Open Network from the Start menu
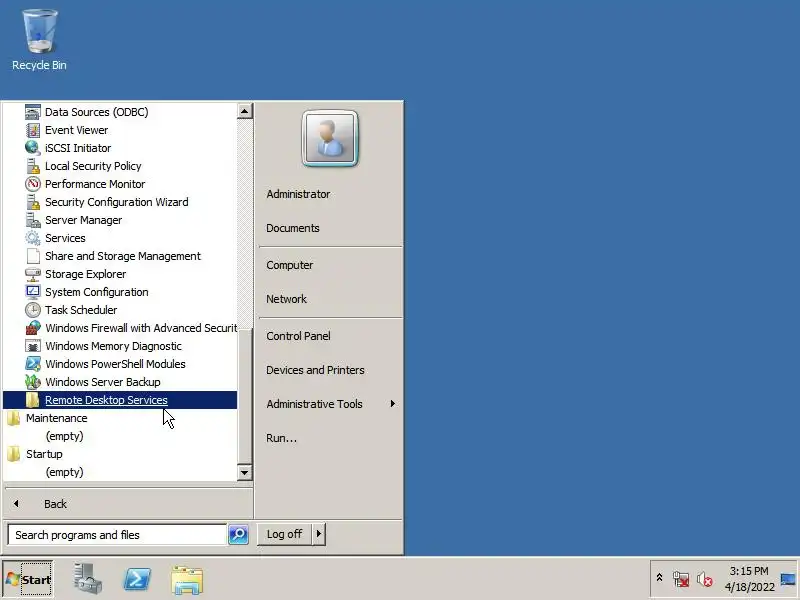Image resolution: width=800 pixels, height=600 pixels. click(x=286, y=299)
